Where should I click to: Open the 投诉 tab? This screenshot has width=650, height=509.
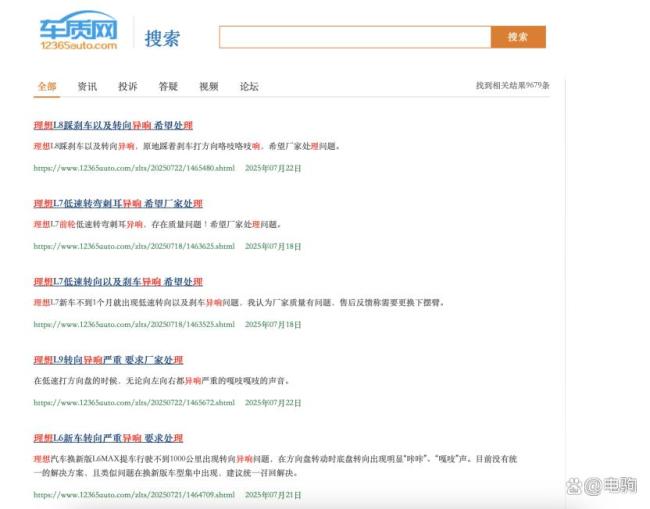tap(128, 86)
